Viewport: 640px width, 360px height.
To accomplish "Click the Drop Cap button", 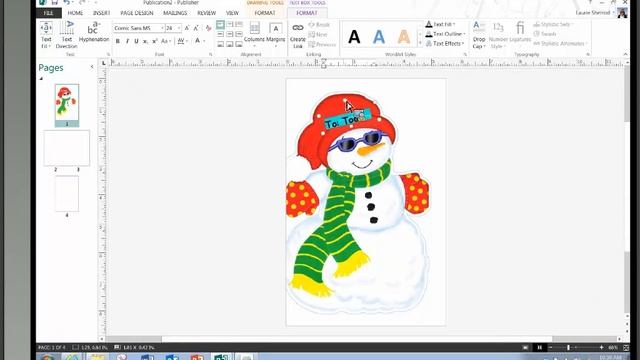I will click(x=479, y=35).
